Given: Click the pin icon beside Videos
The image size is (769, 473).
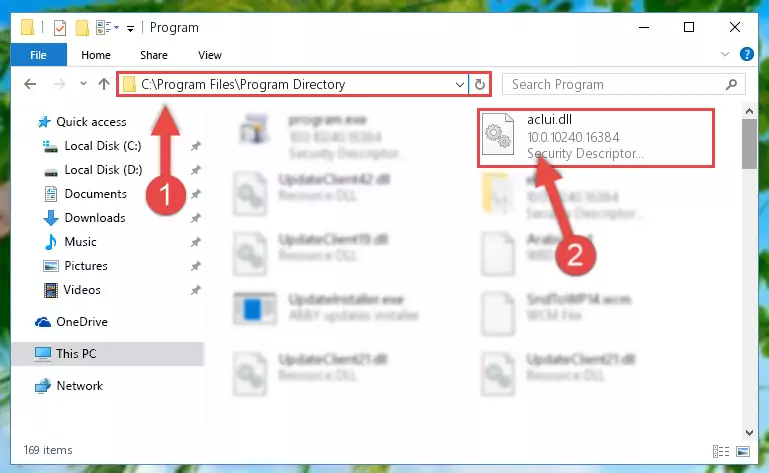Looking at the screenshot, I should click(x=196, y=290).
